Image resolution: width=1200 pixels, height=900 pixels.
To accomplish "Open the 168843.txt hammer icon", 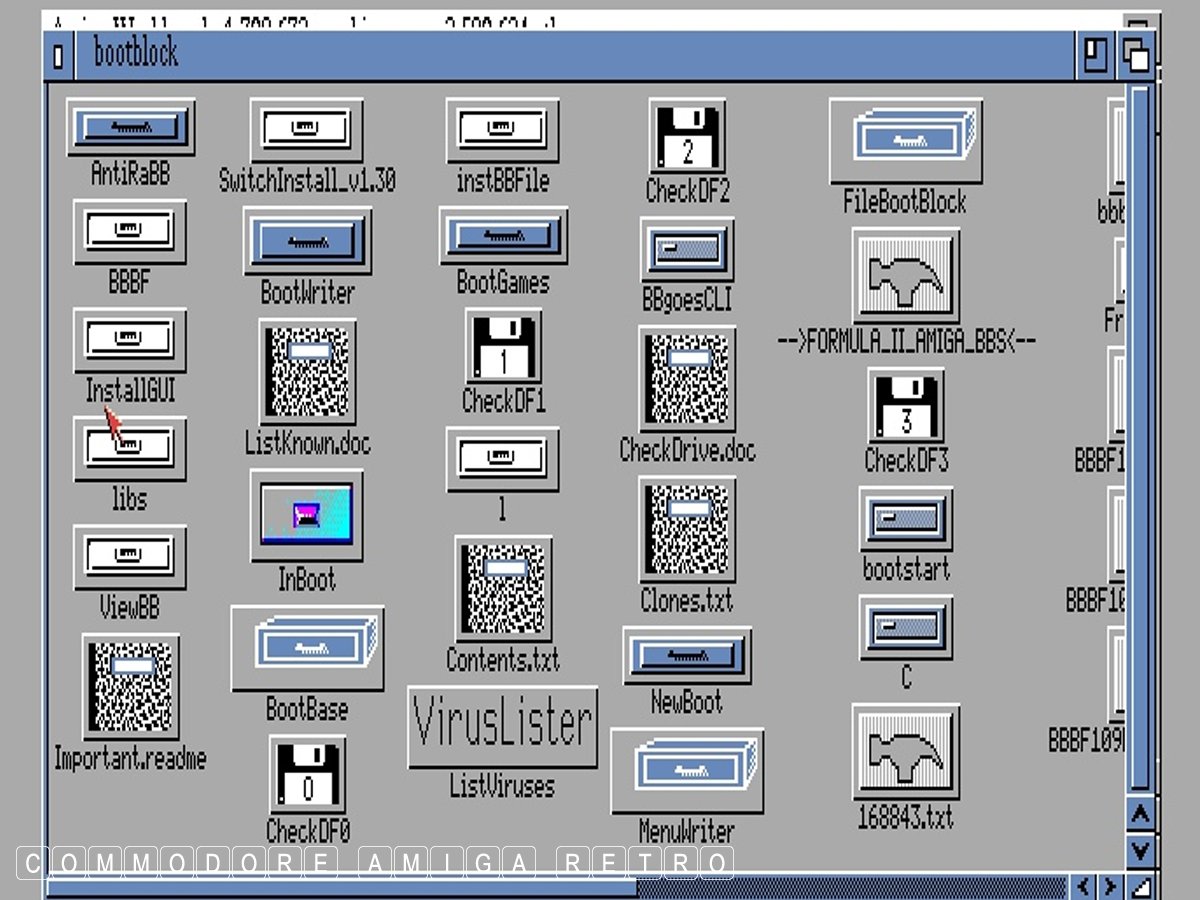I will pyautogui.click(x=905, y=752).
